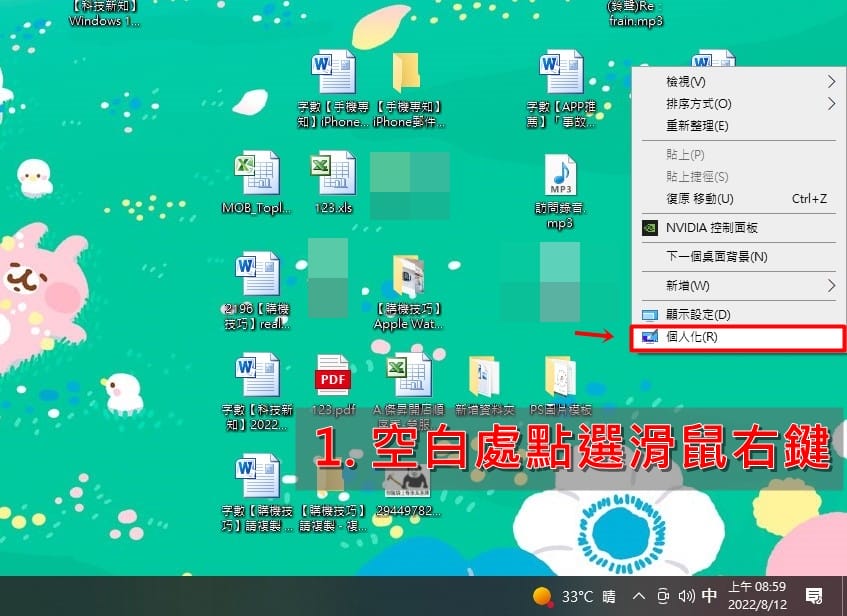This screenshot has height=616, width=847.
Task: Expand the 排序方式(O) submenu
Action: (739, 103)
